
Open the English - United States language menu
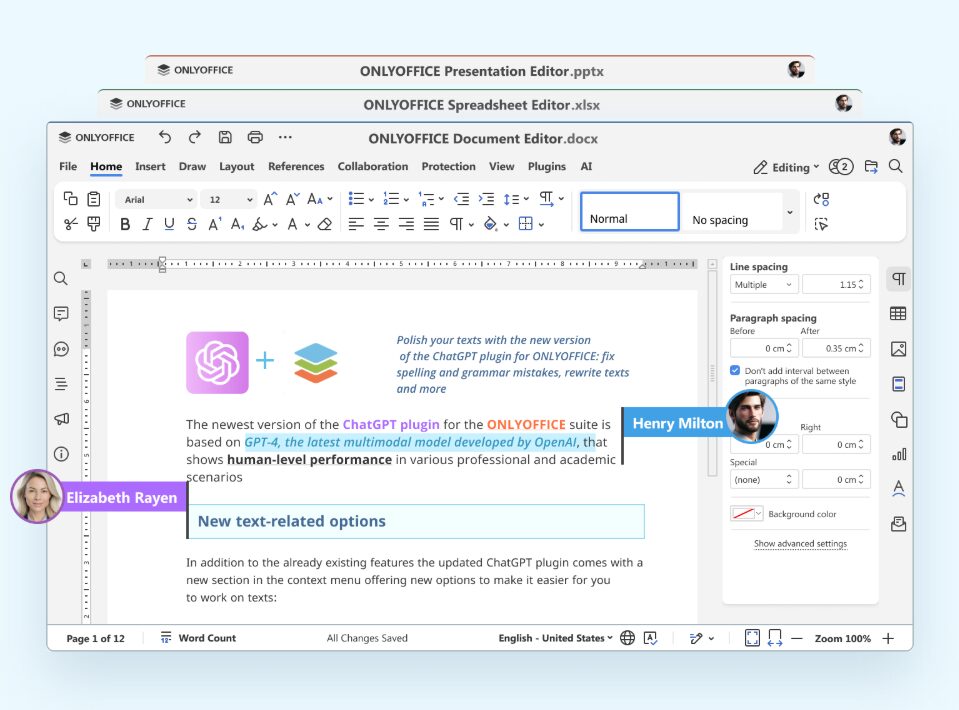point(555,638)
